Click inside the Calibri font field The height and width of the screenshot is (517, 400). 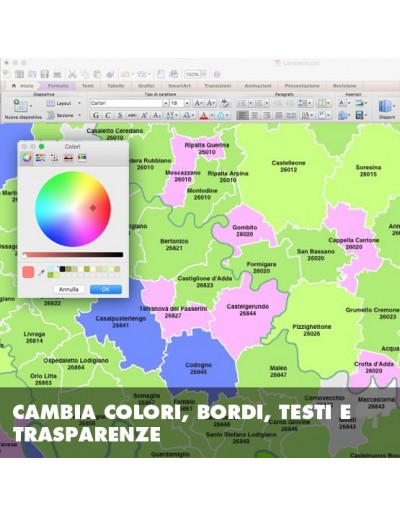(126, 103)
